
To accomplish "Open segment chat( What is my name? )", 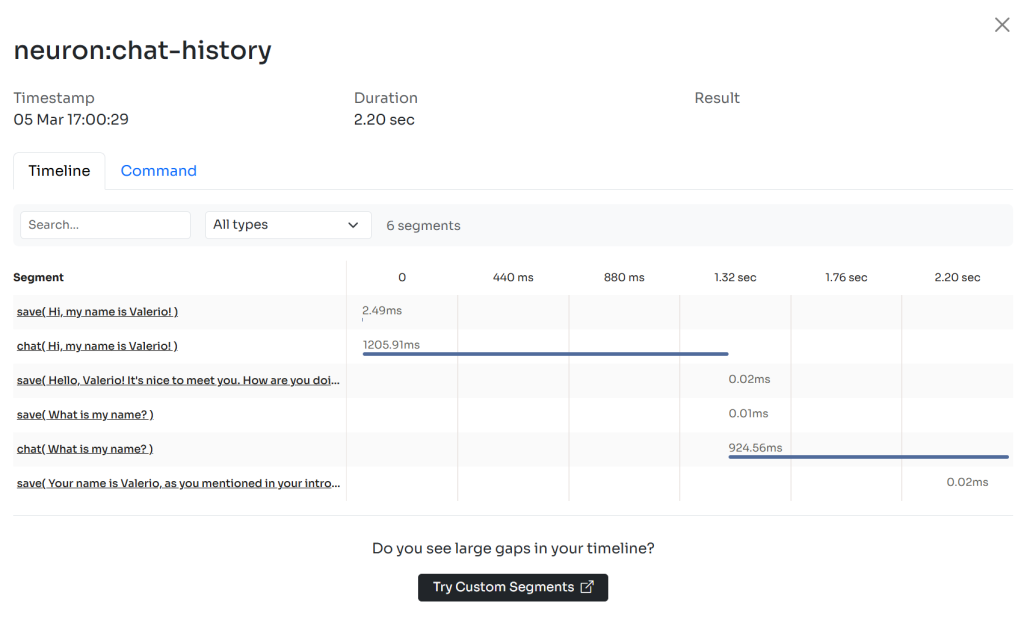I will pyautogui.click(x=85, y=448).
